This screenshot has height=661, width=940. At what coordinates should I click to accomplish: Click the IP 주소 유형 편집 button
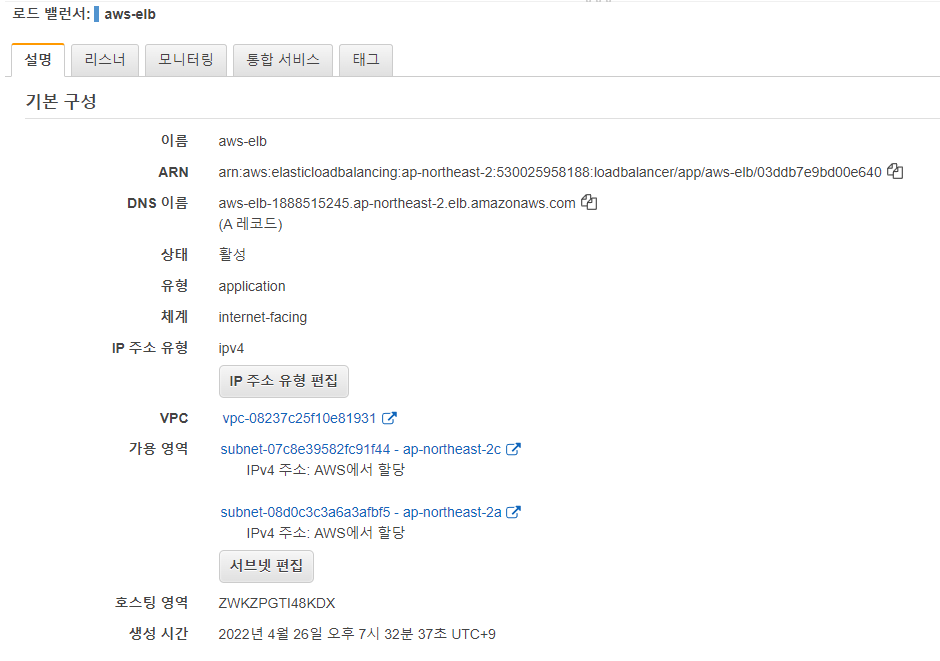[x=284, y=381]
